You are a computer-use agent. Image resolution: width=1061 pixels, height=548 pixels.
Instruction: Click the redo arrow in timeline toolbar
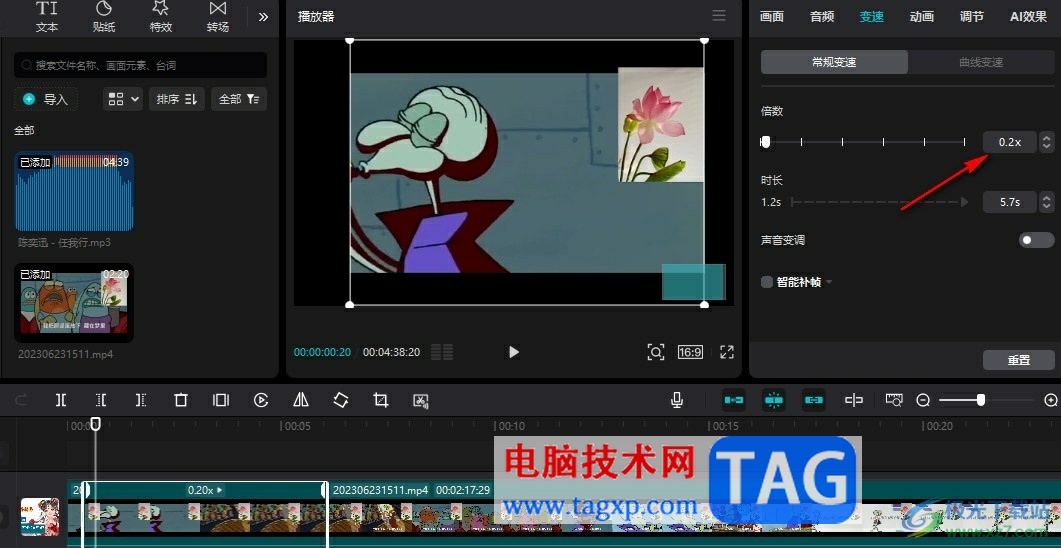pos(21,400)
